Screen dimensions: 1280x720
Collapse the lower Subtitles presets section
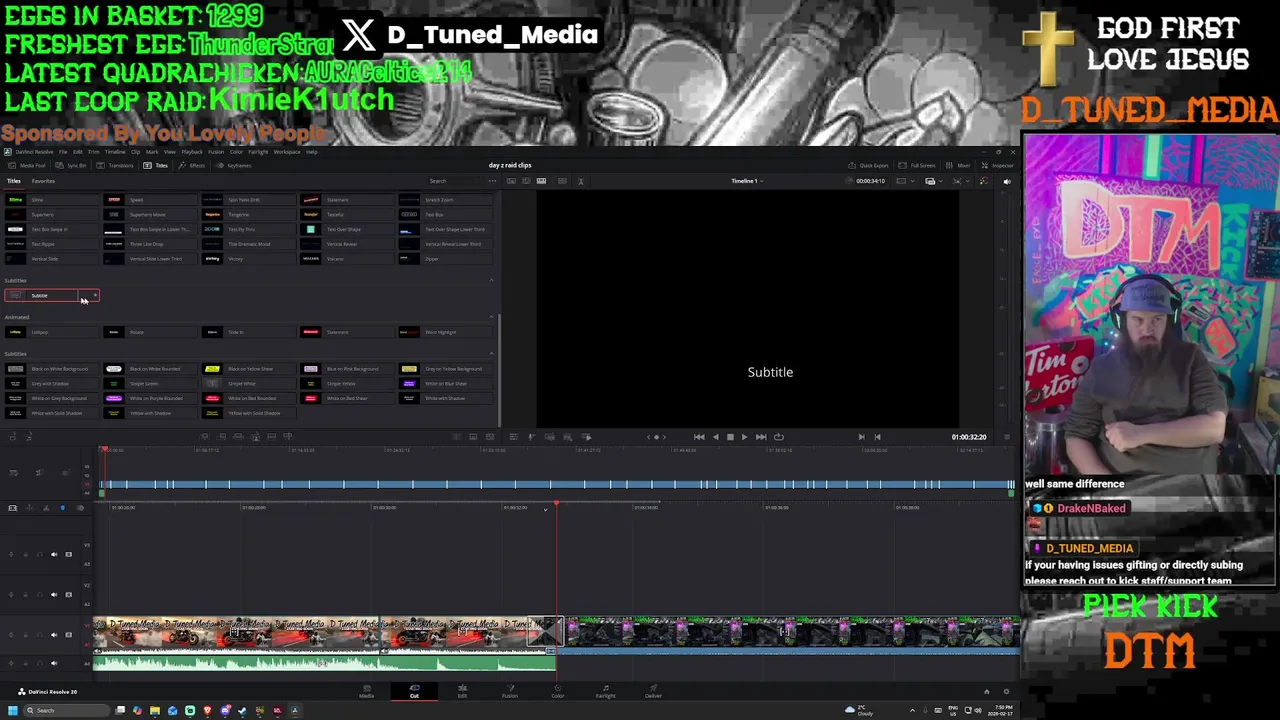[x=491, y=354]
